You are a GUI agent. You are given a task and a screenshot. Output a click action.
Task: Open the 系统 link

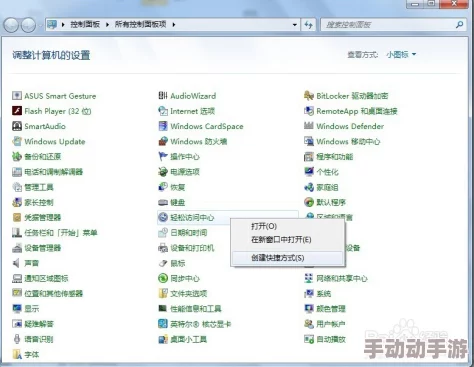click(323, 294)
